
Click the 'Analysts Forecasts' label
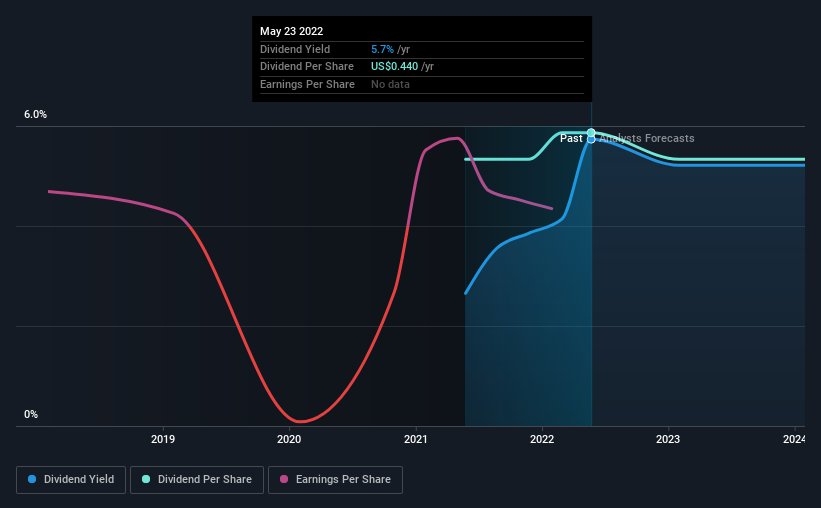[647, 138]
